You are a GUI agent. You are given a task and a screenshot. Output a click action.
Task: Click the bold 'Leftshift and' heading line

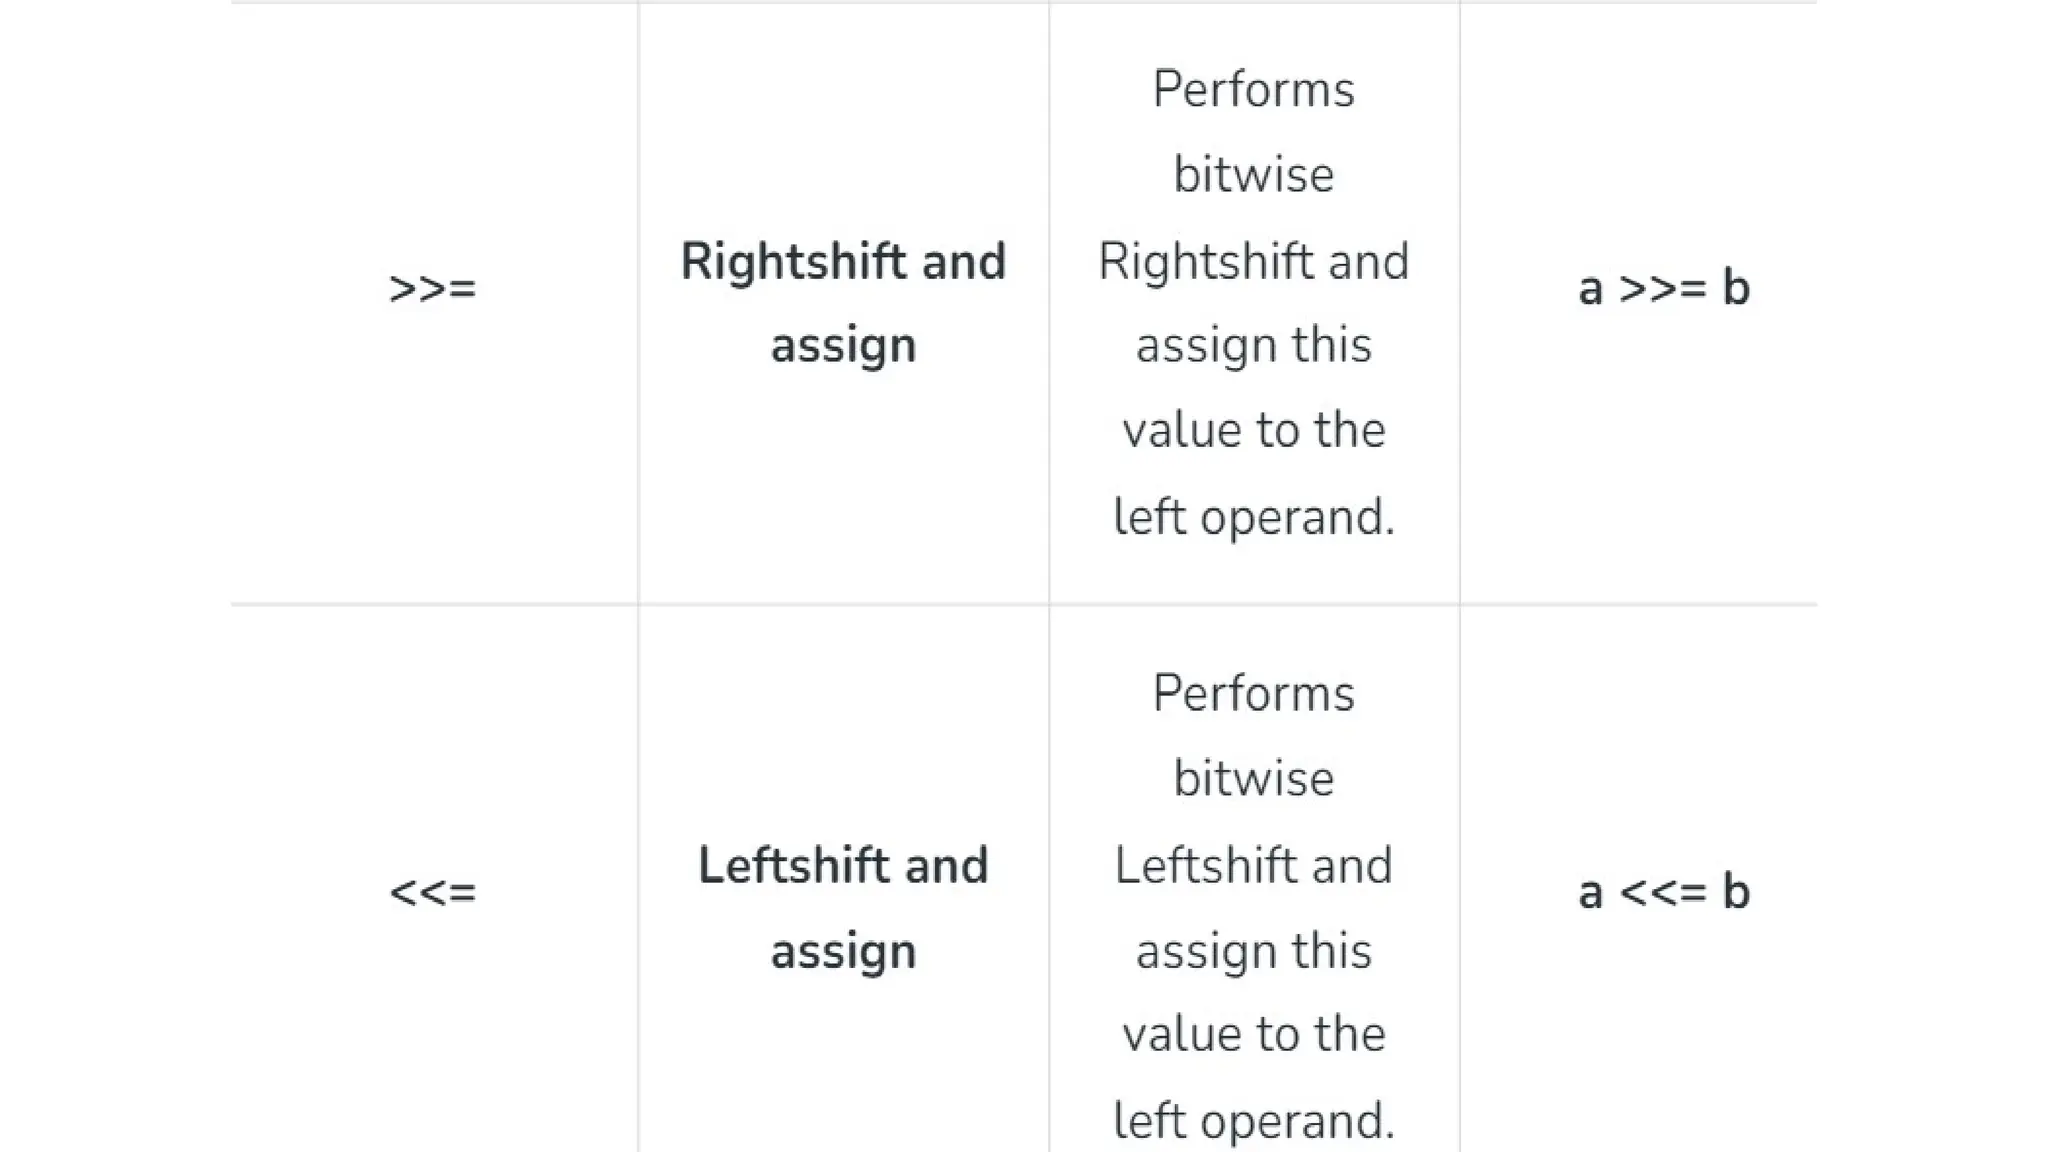[x=843, y=866]
